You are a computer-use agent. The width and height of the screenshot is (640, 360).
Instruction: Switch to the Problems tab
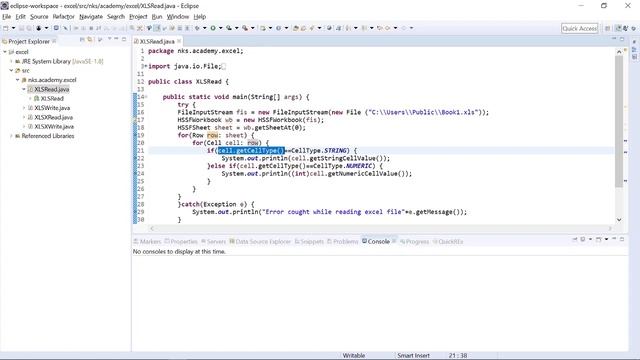pos(342,242)
